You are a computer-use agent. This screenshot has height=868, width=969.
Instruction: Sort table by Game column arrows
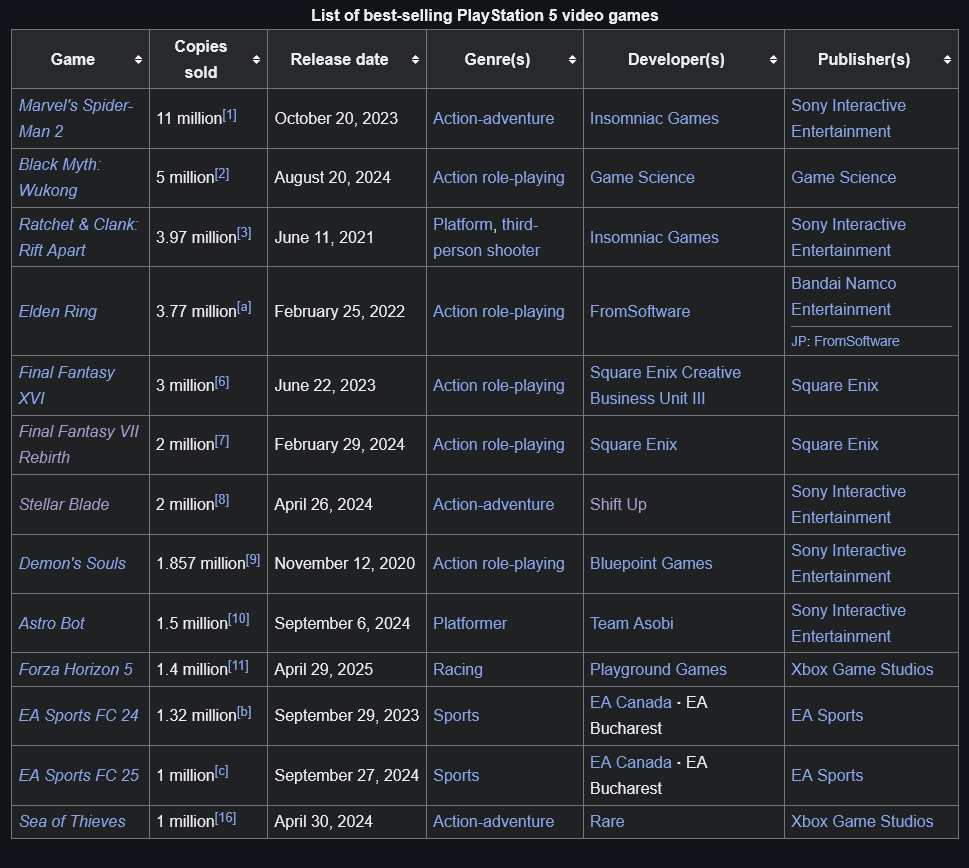click(x=138, y=59)
